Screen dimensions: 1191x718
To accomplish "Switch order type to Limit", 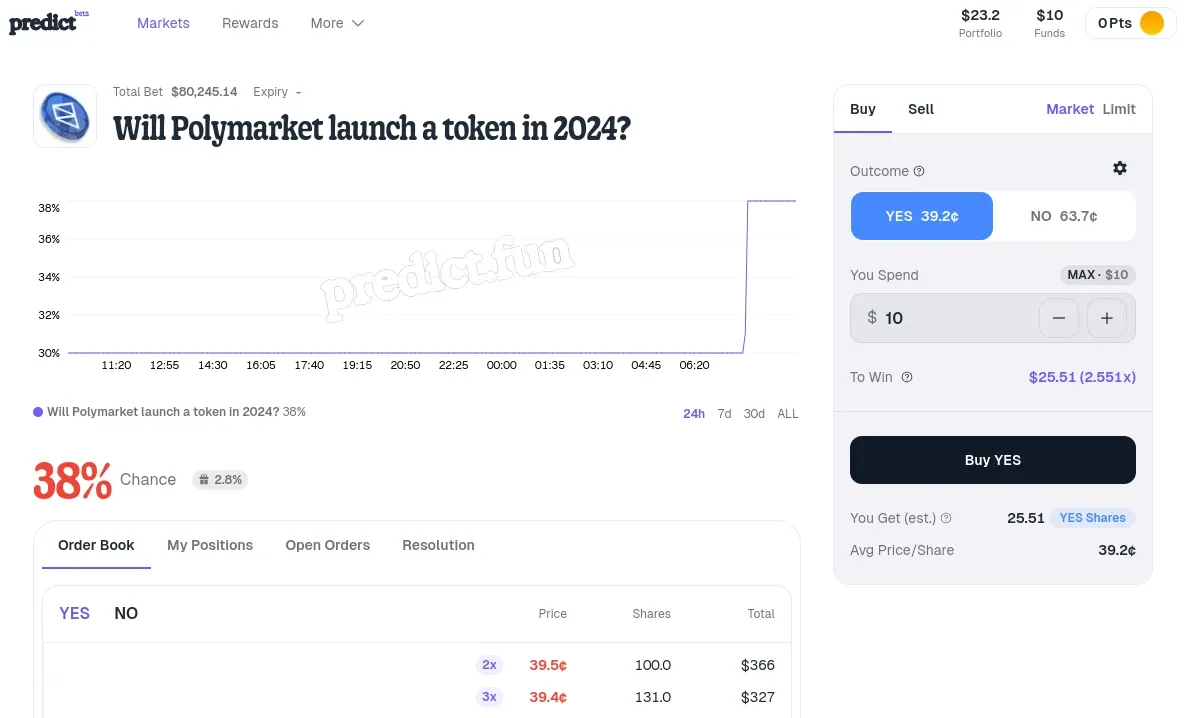I will [x=1119, y=109].
